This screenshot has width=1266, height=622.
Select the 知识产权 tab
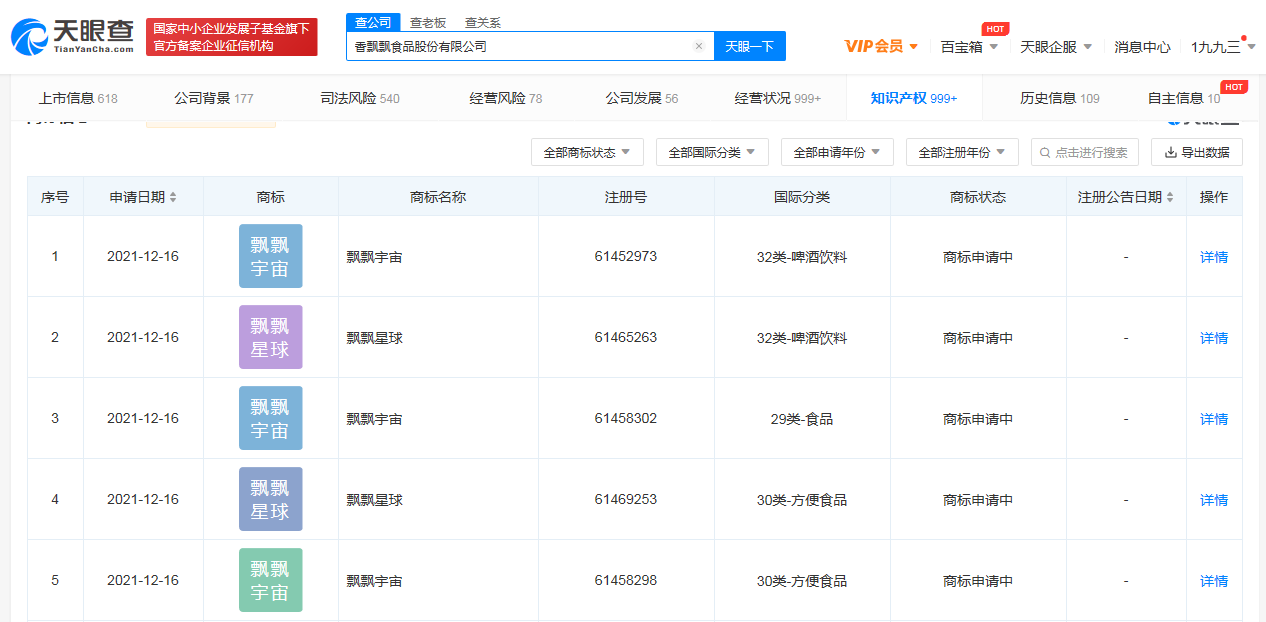[x=913, y=98]
